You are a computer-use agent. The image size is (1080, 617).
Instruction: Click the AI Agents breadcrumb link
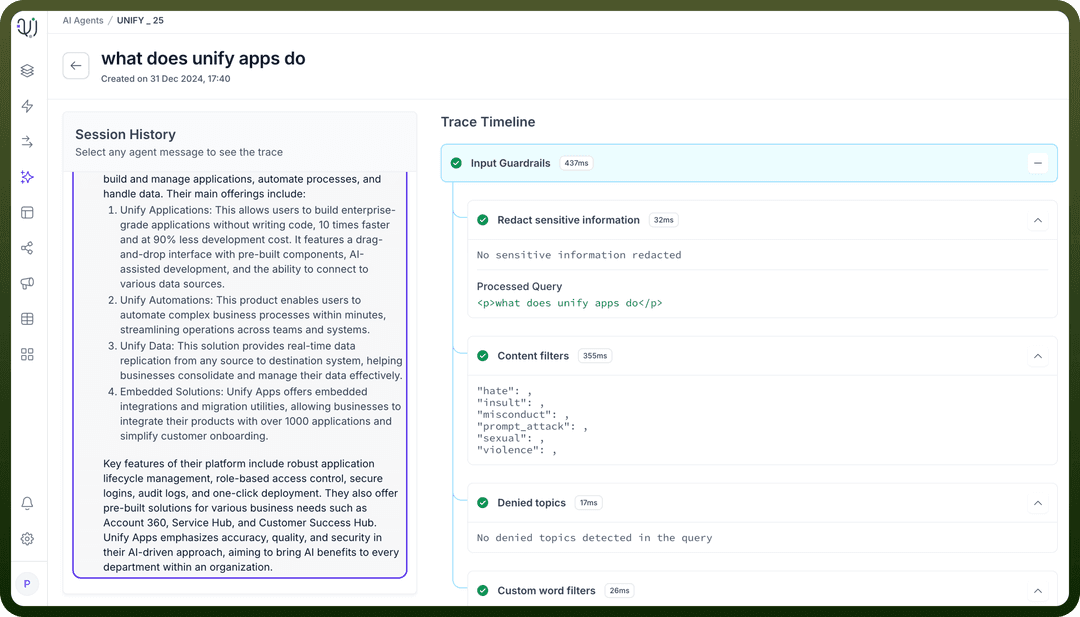[83, 21]
